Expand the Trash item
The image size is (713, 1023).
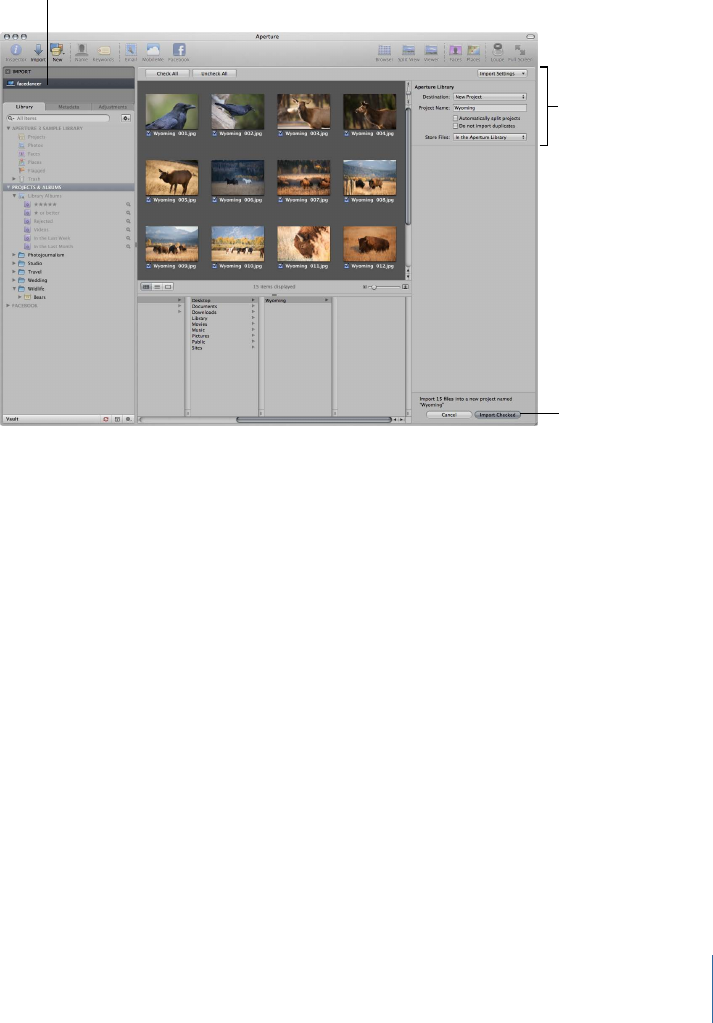pos(14,179)
